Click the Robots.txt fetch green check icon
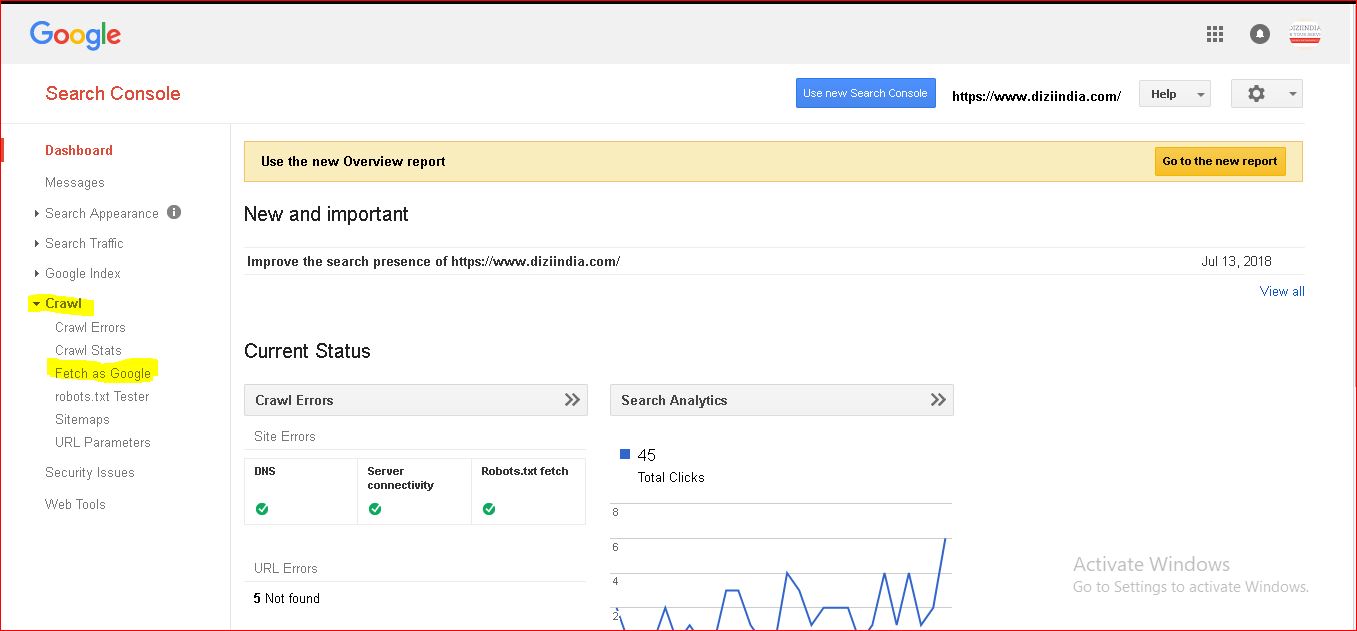 (489, 509)
